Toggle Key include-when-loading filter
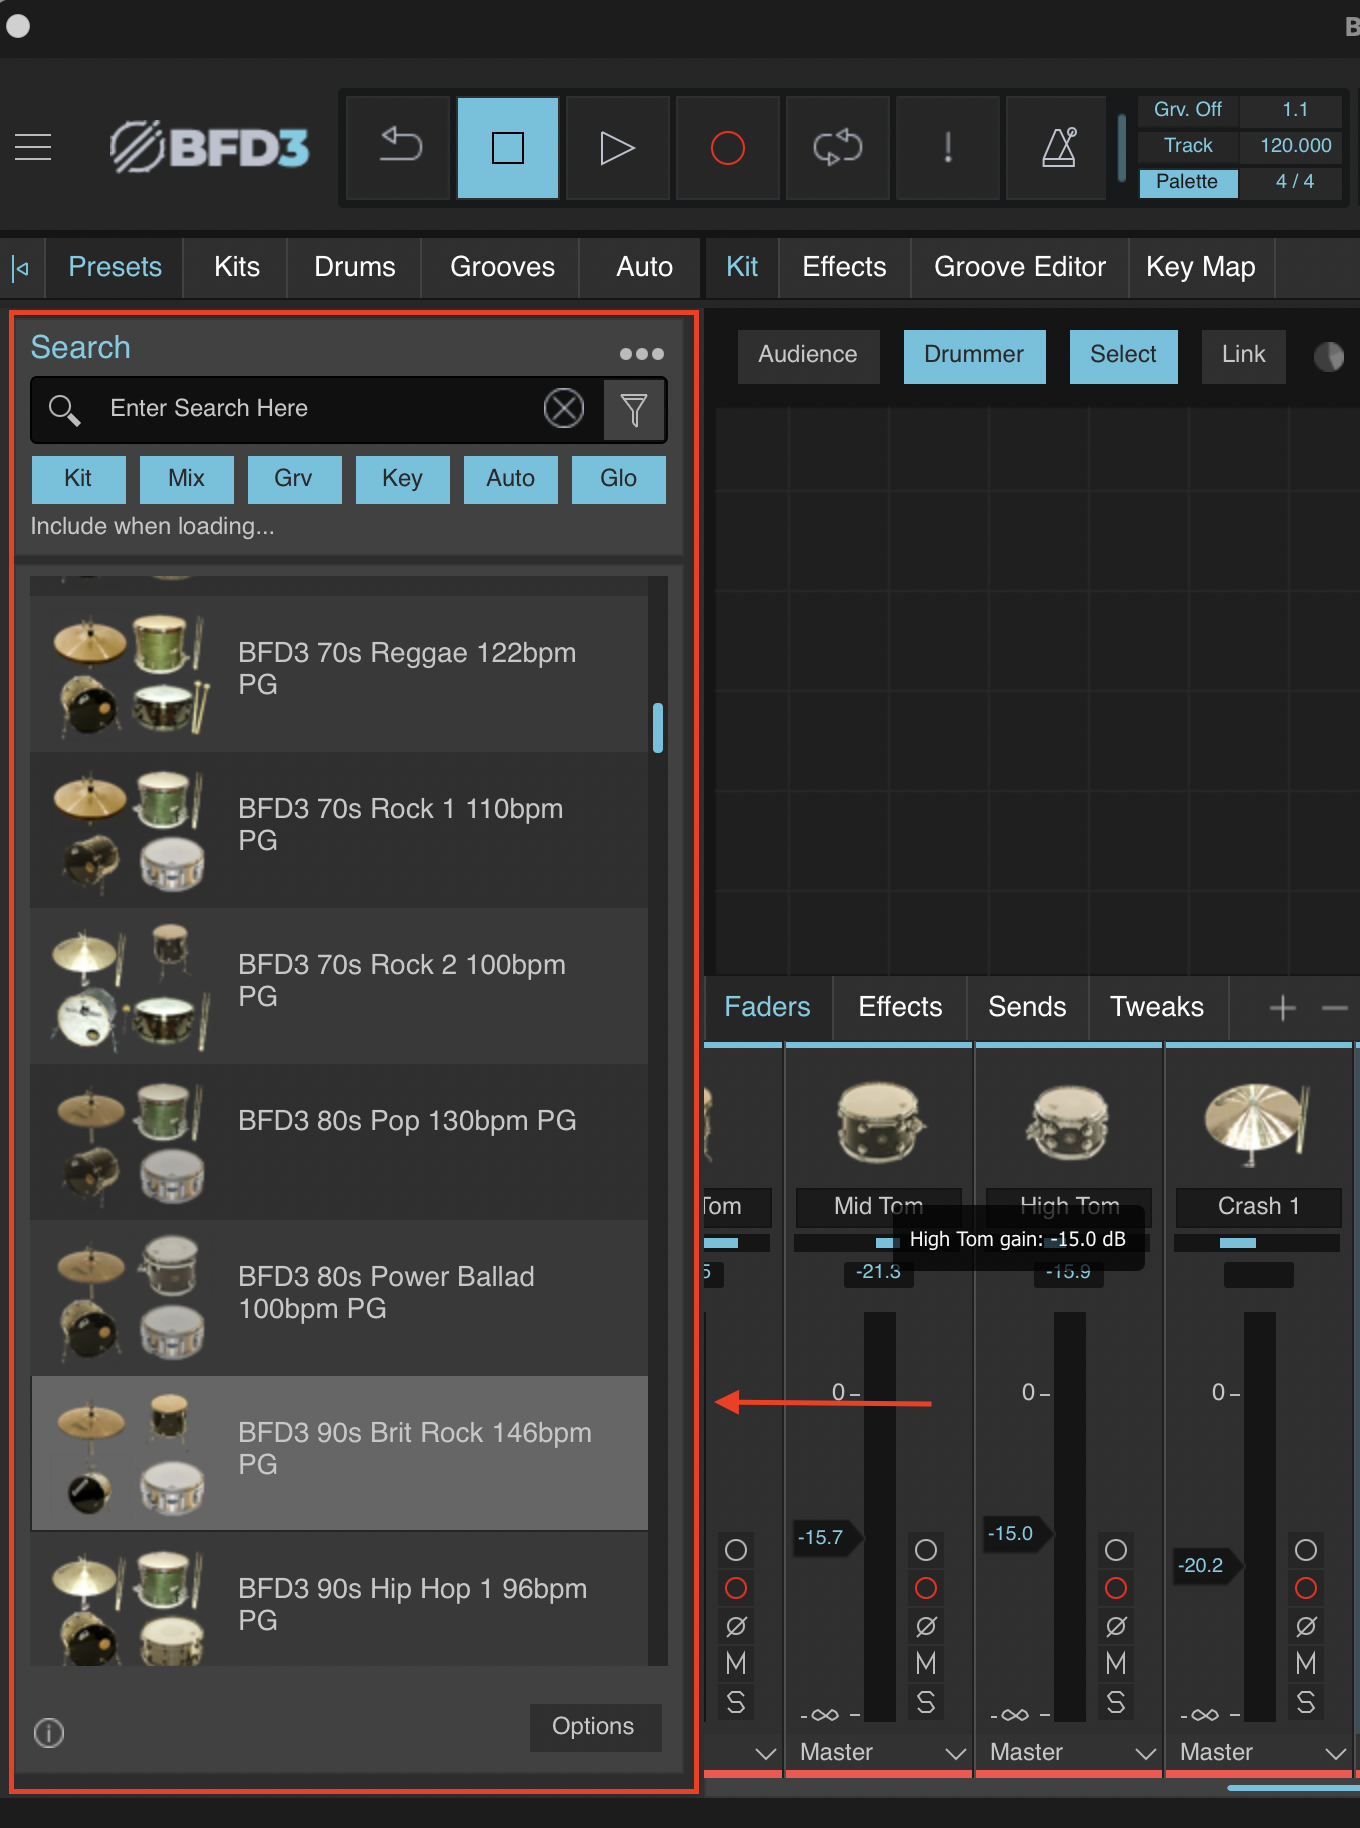Screen dimensions: 1360x1828 402,479
